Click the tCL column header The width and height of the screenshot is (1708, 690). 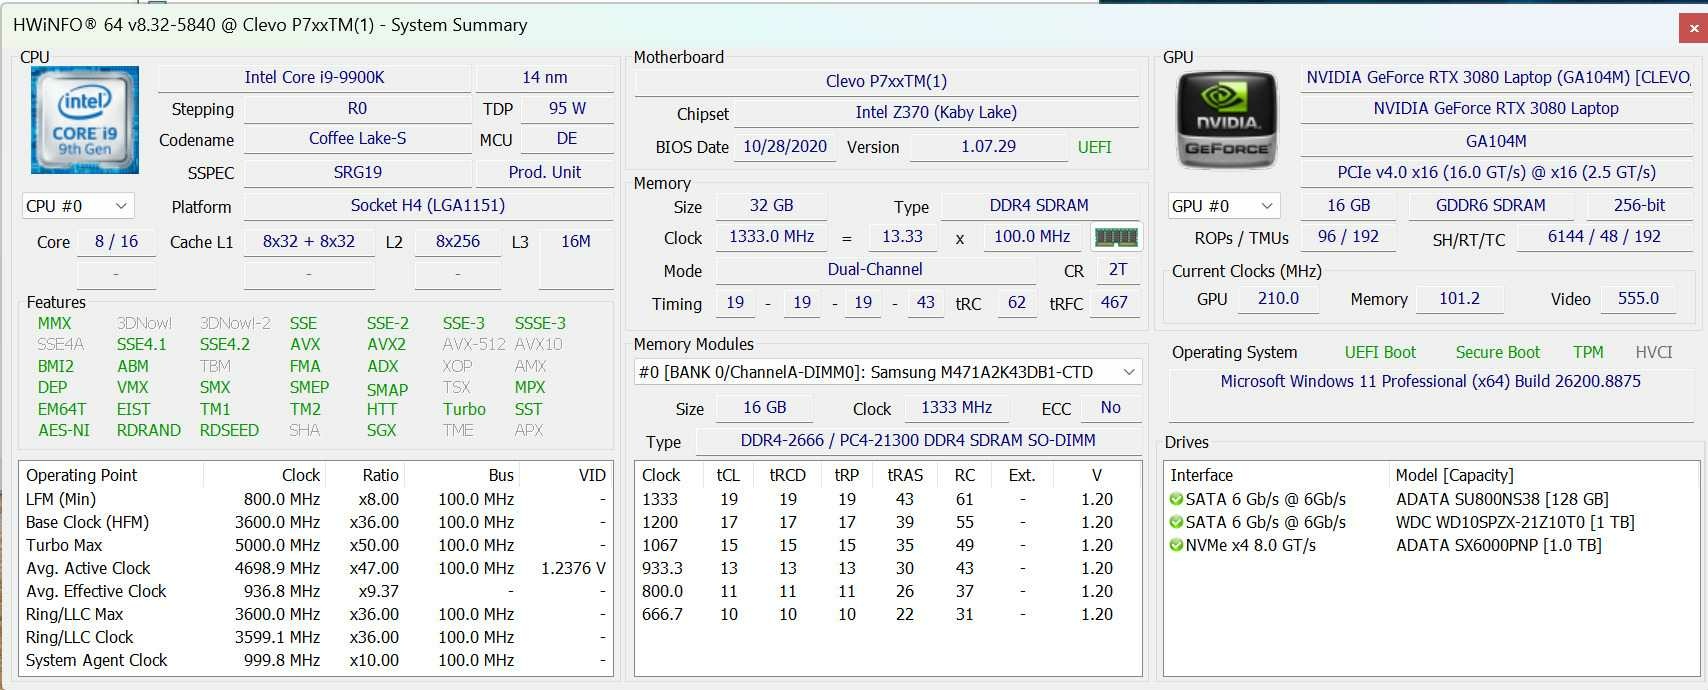point(728,475)
